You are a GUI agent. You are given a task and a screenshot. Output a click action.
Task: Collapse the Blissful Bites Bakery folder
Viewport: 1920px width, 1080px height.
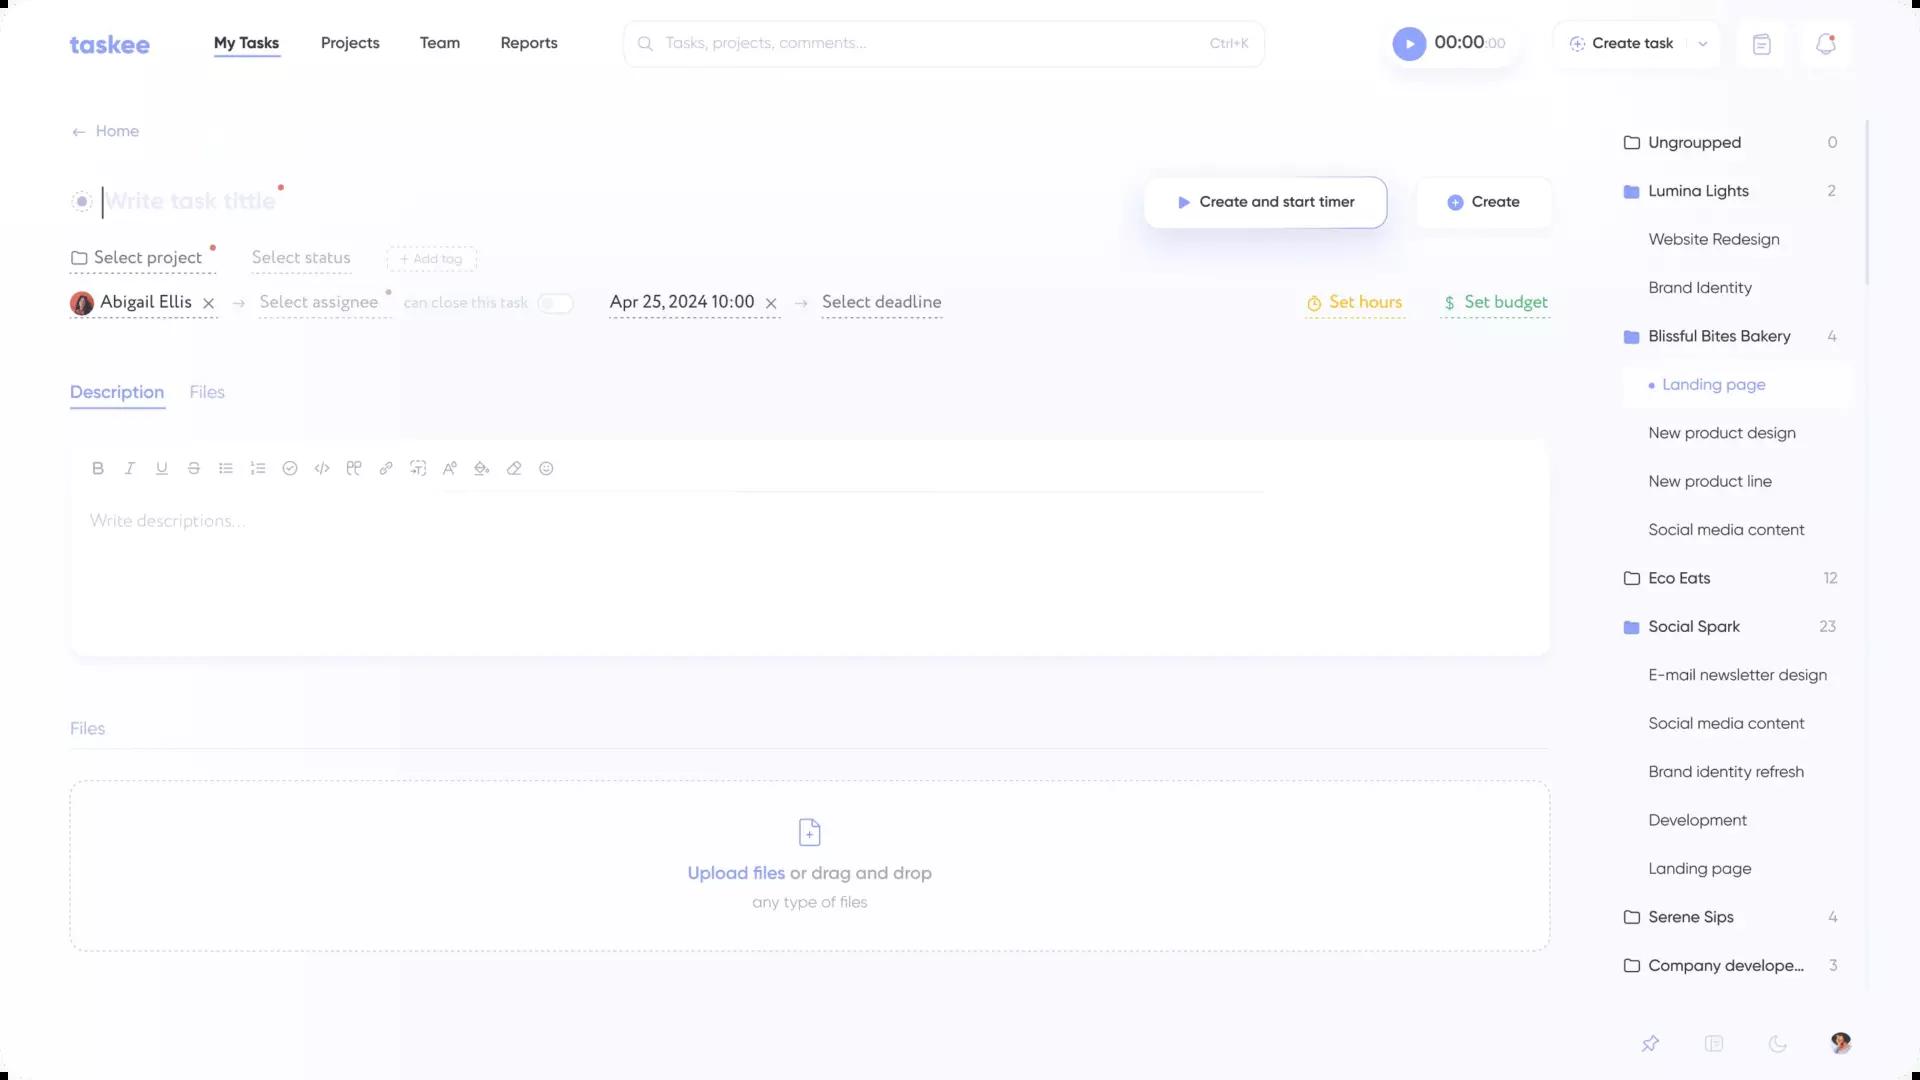point(1718,336)
